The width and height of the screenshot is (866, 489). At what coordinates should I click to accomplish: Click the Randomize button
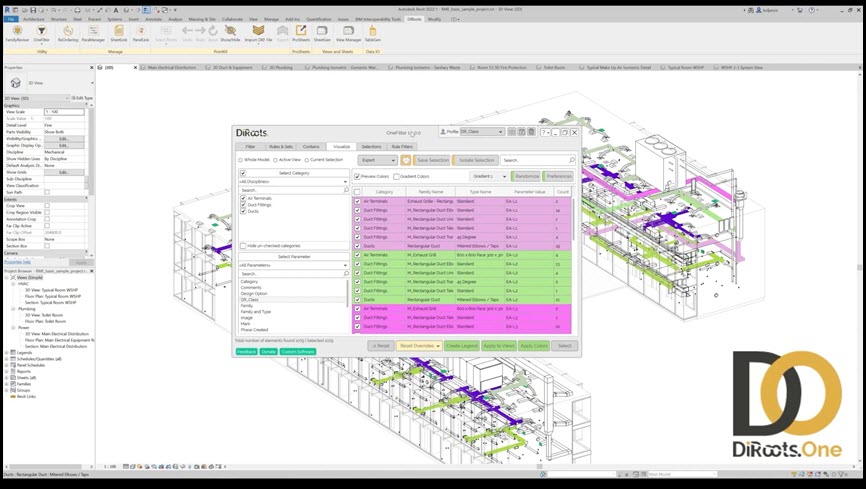point(526,176)
